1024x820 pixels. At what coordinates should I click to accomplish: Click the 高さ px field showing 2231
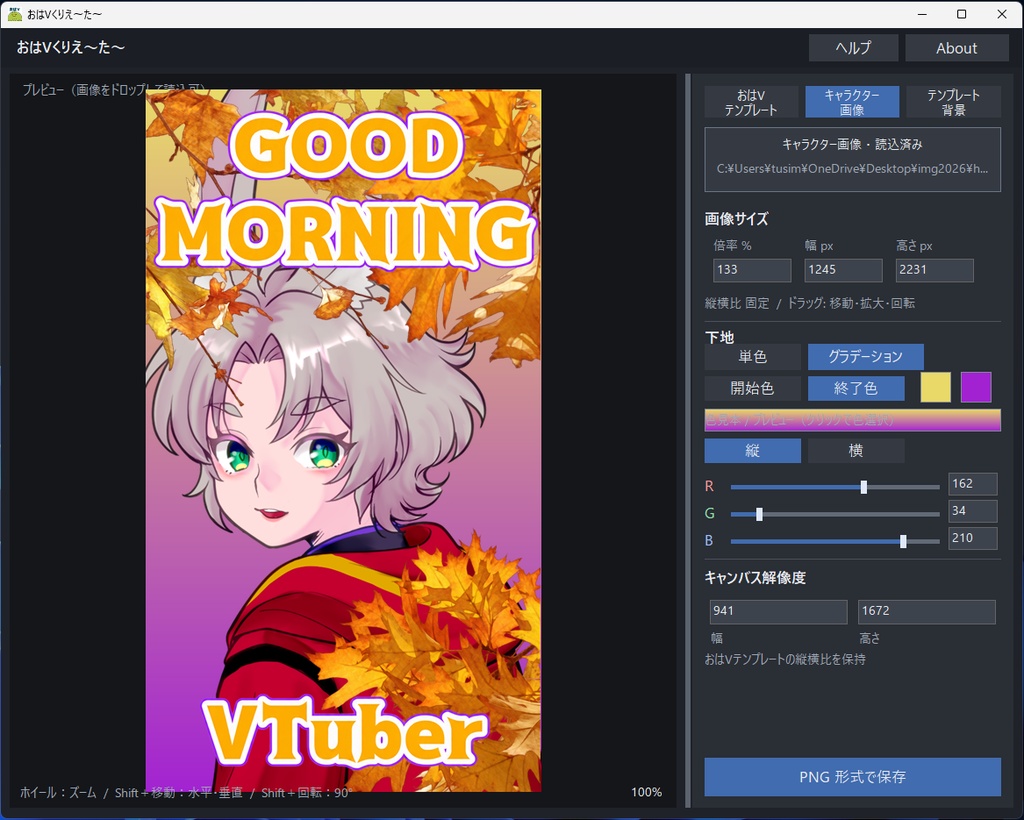(935, 270)
